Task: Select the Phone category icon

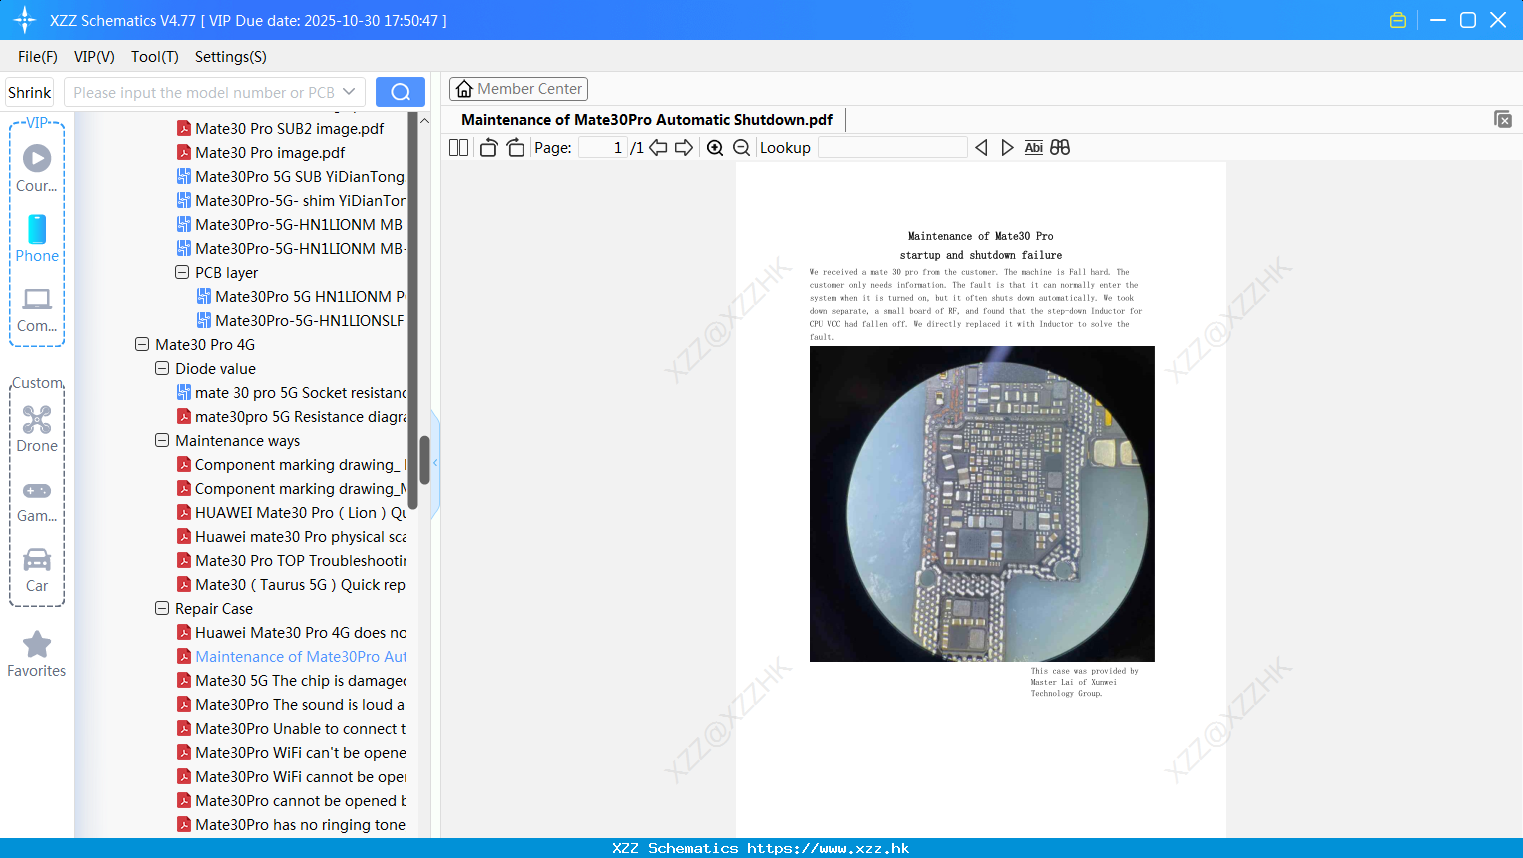Action: 37,229
